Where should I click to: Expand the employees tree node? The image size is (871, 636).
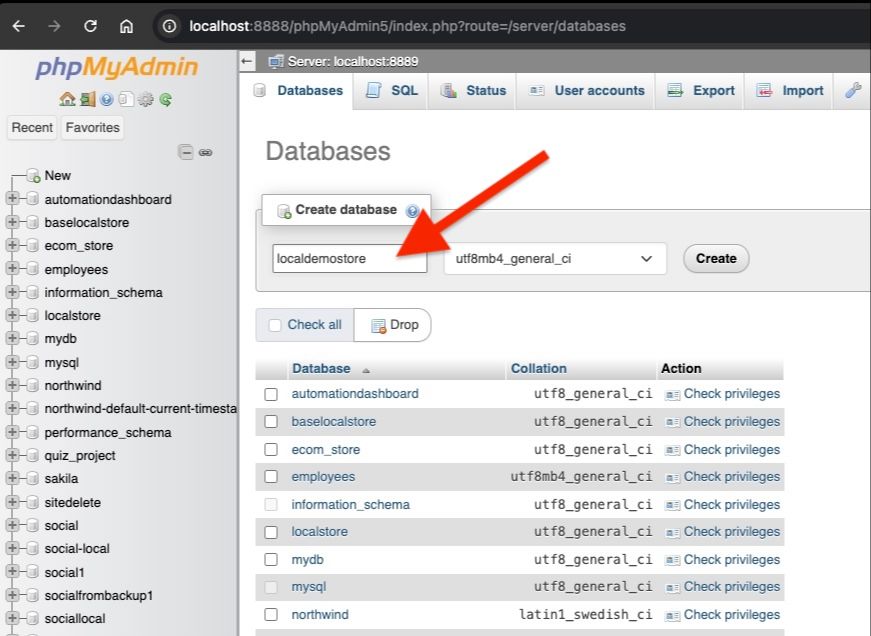(x=12, y=268)
